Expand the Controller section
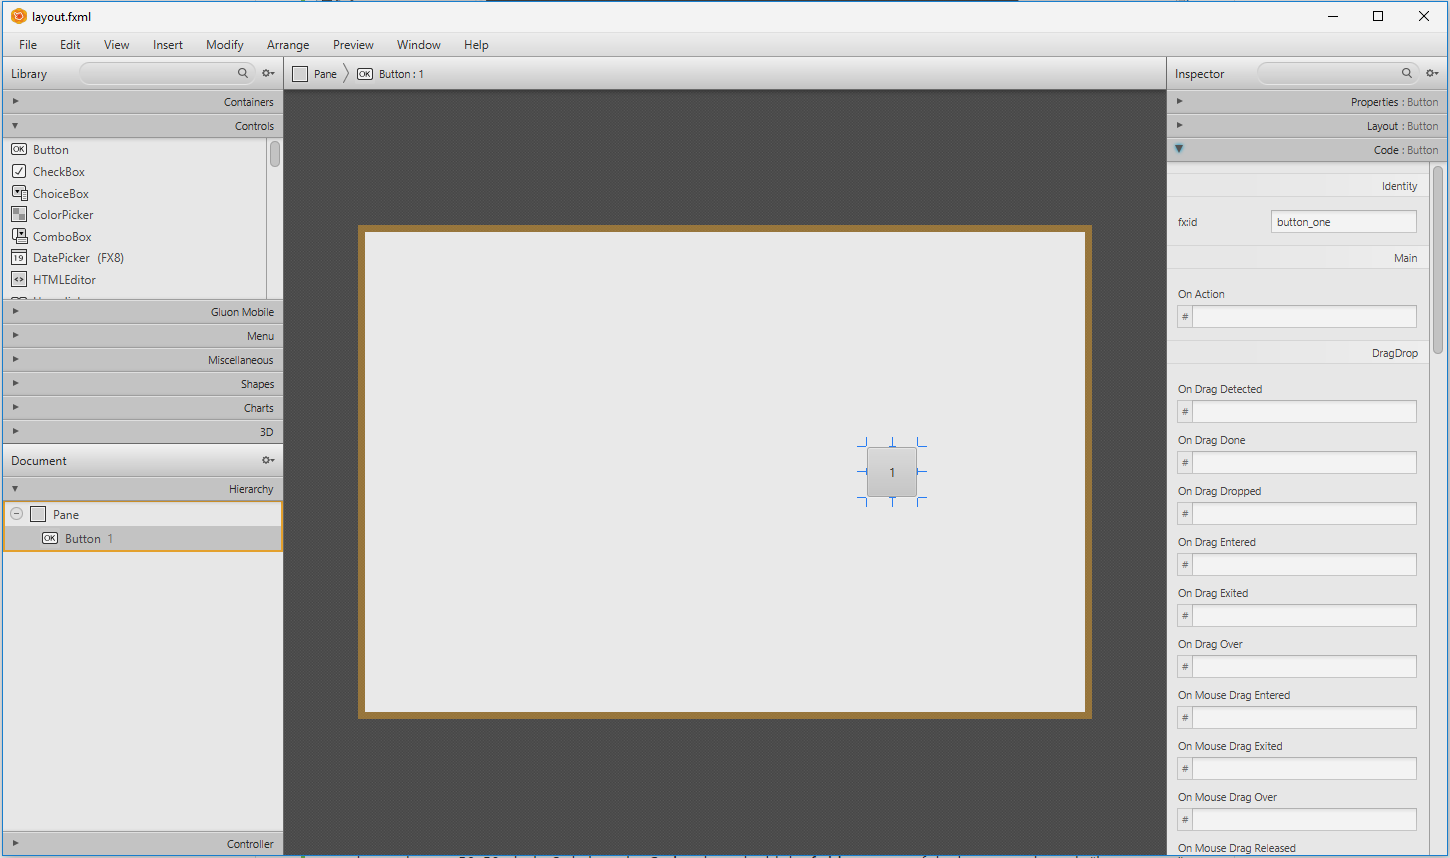Image resolution: width=1450 pixels, height=858 pixels. 15,843
